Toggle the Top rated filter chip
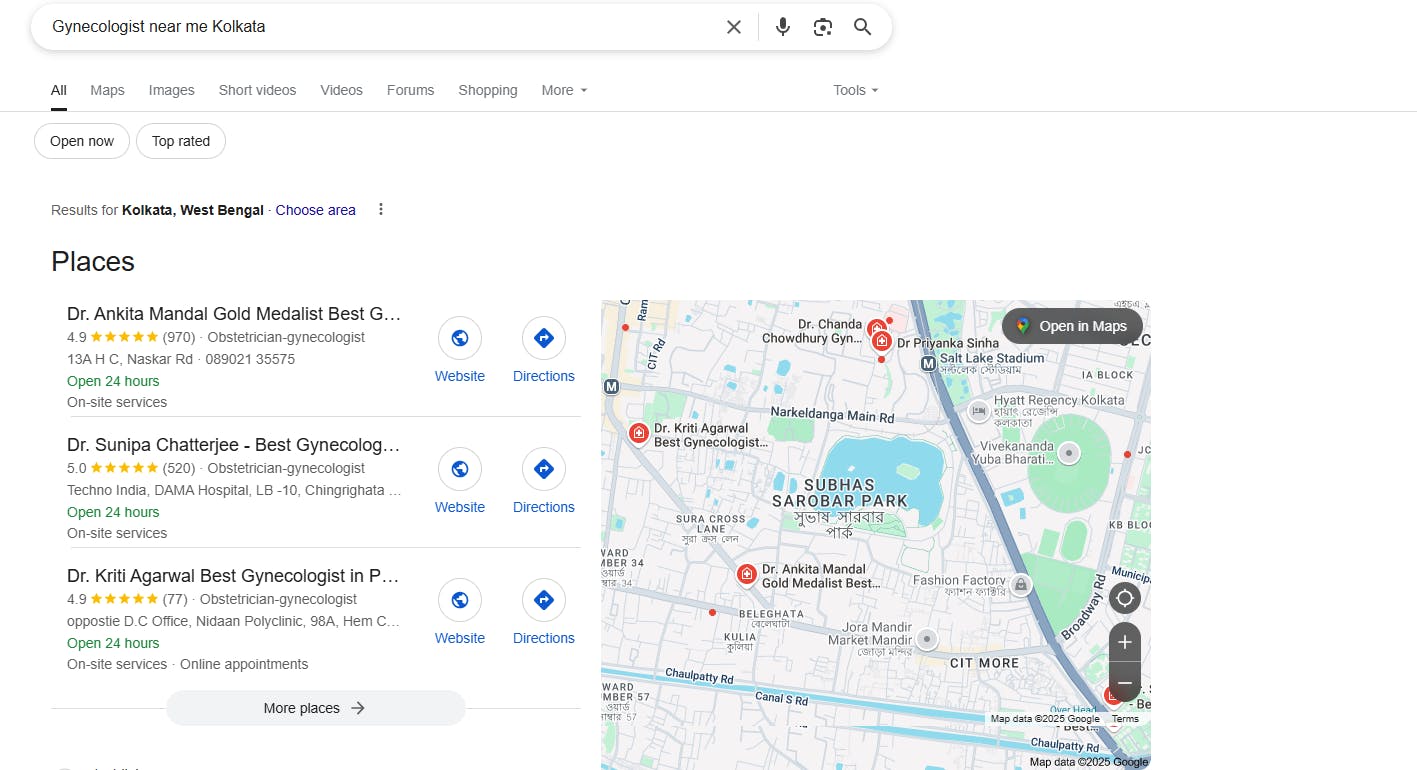The image size is (1417, 770). [x=181, y=141]
